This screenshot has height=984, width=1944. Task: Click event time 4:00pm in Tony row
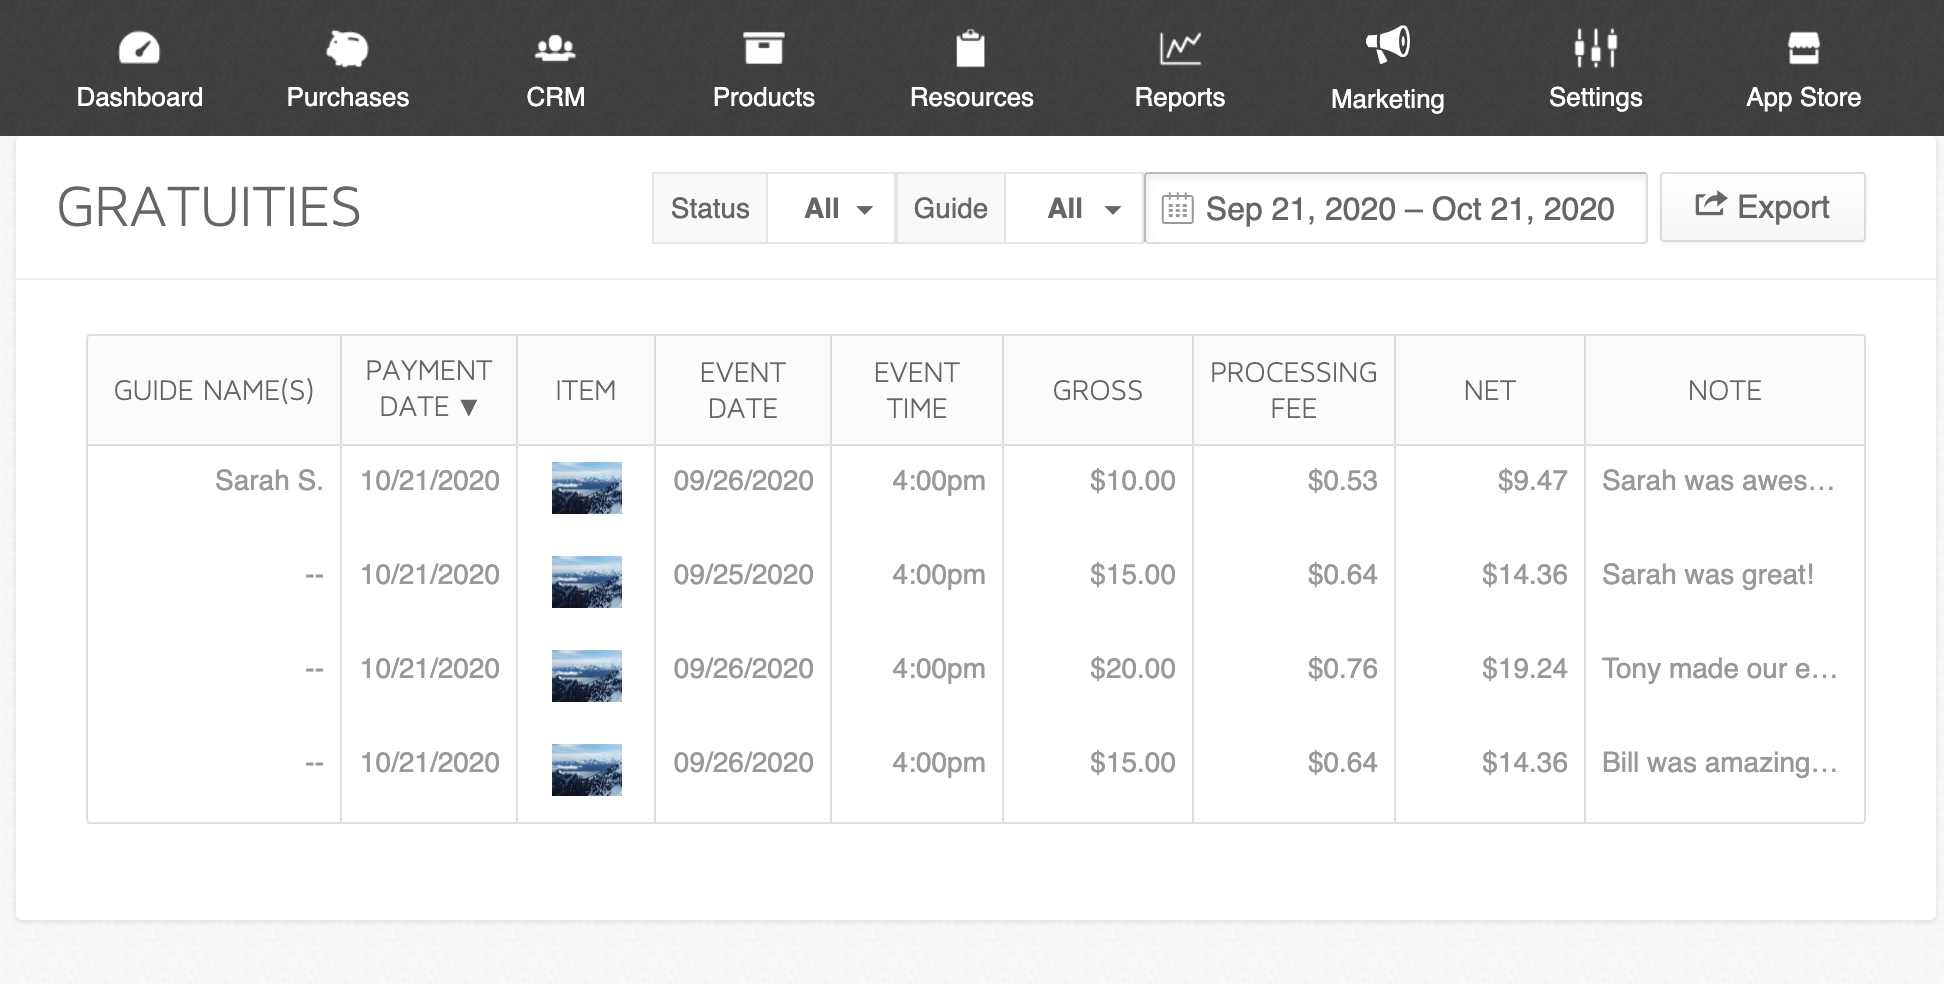[939, 669]
